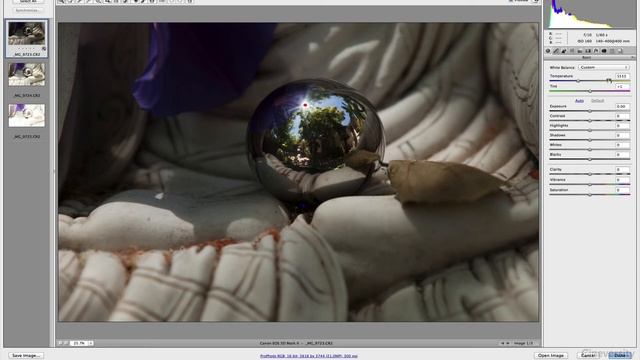The width and height of the screenshot is (640, 360).
Task: Click the Temperature slider track
Action: point(590,81)
